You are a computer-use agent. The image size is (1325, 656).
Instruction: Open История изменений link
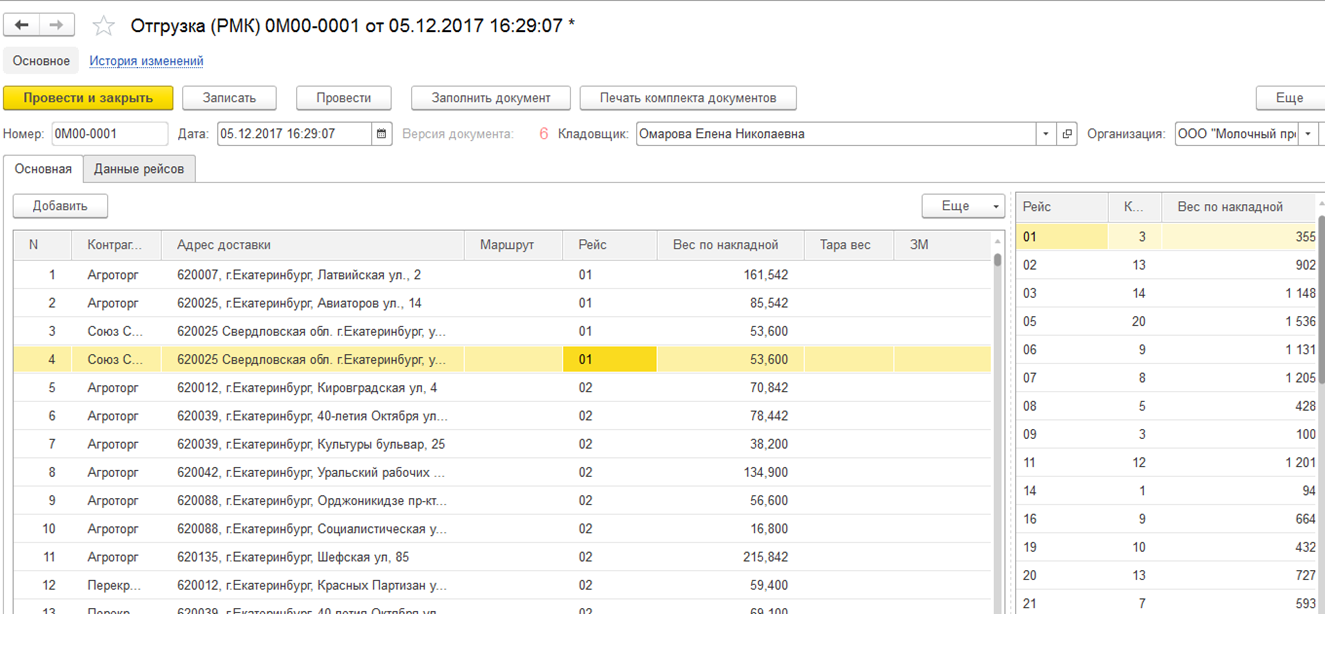pyautogui.click(x=146, y=61)
